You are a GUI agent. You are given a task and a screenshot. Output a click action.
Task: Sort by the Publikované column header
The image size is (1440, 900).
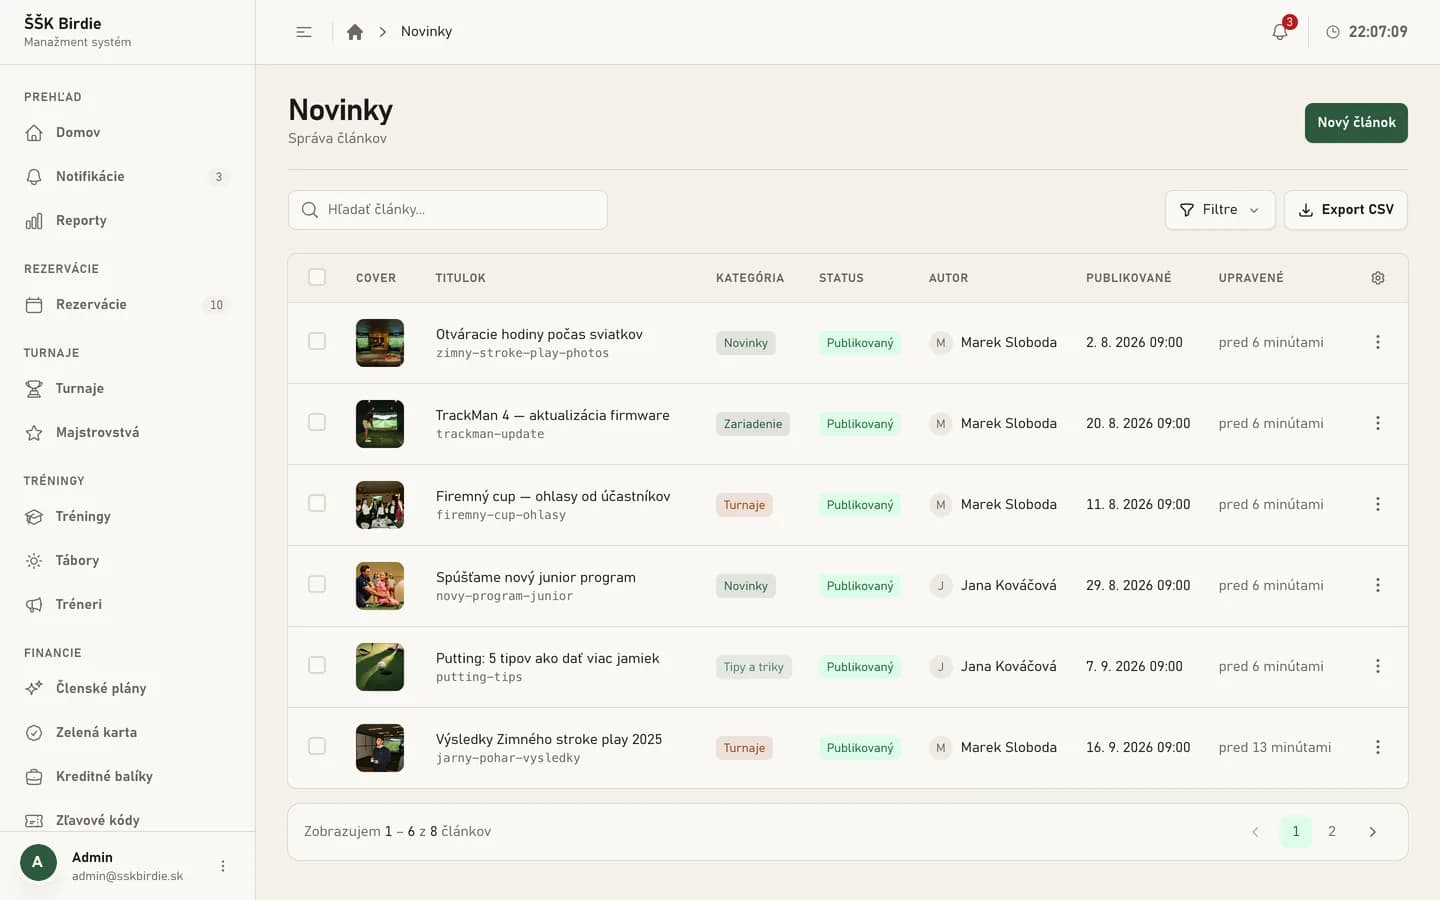1128,278
